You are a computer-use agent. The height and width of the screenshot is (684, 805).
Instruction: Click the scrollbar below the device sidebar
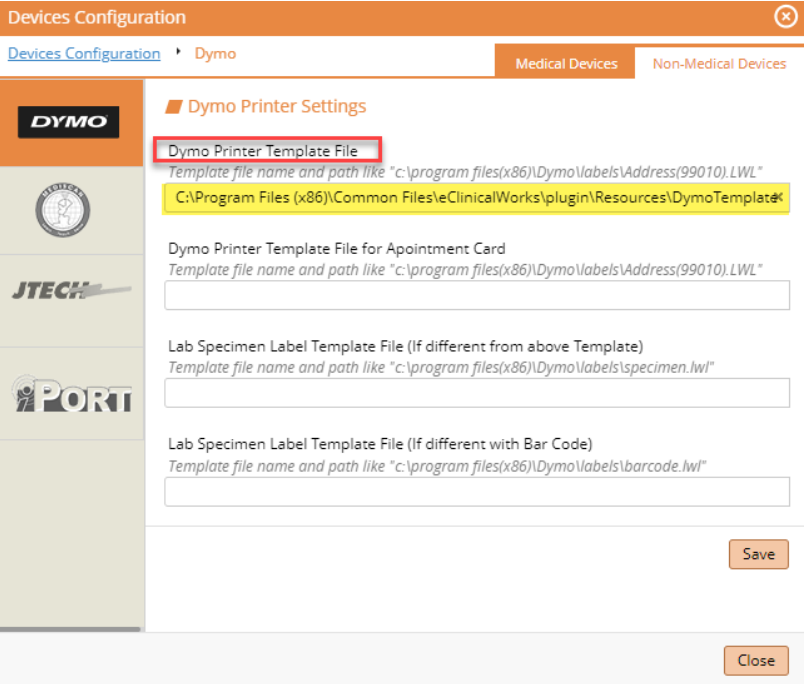(x=72, y=630)
